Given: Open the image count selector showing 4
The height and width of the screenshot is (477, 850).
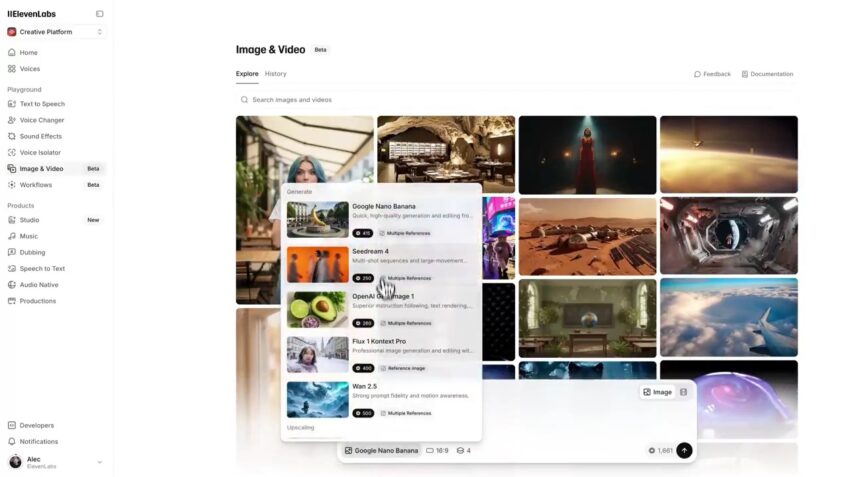Looking at the screenshot, I should (x=463, y=451).
